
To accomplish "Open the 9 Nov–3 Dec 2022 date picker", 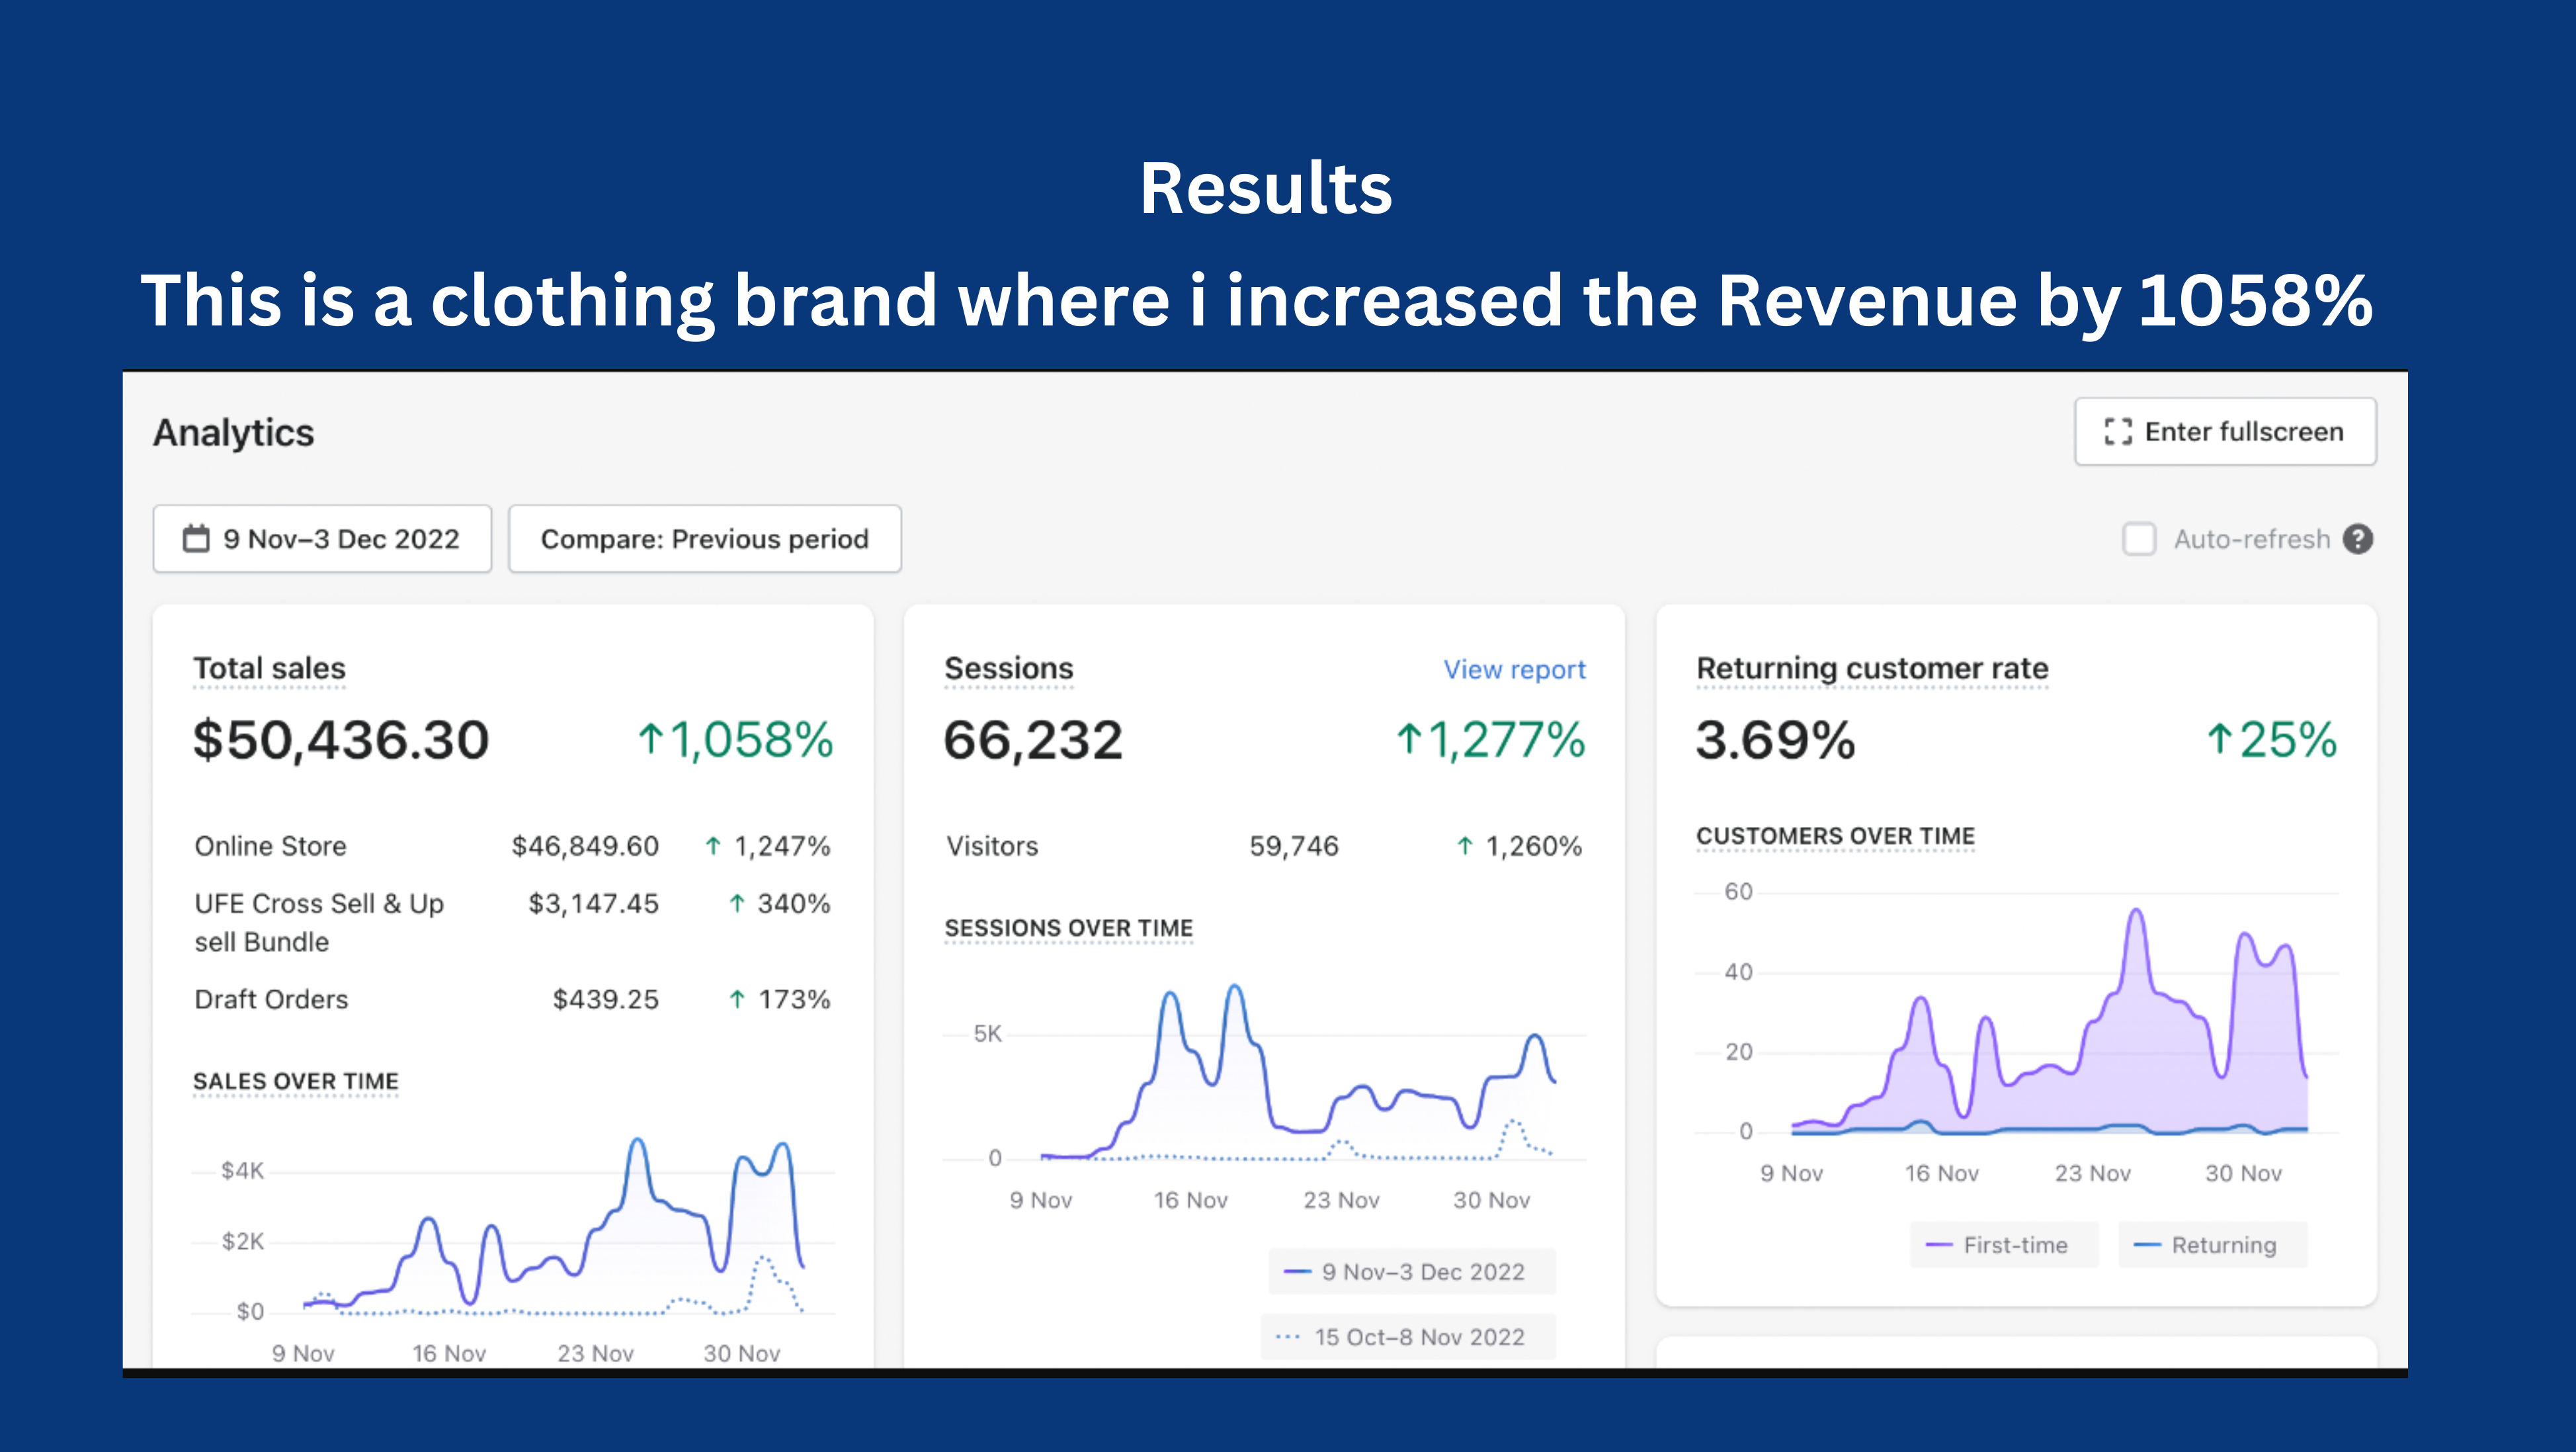I will (x=322, y=539).
